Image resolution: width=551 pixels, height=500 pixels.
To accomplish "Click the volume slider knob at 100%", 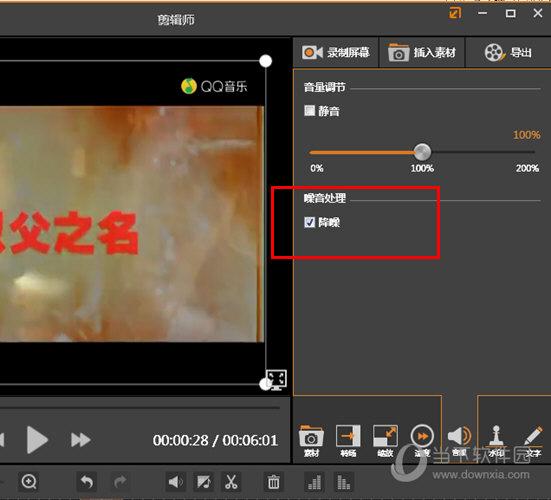I will coord(422,152).
